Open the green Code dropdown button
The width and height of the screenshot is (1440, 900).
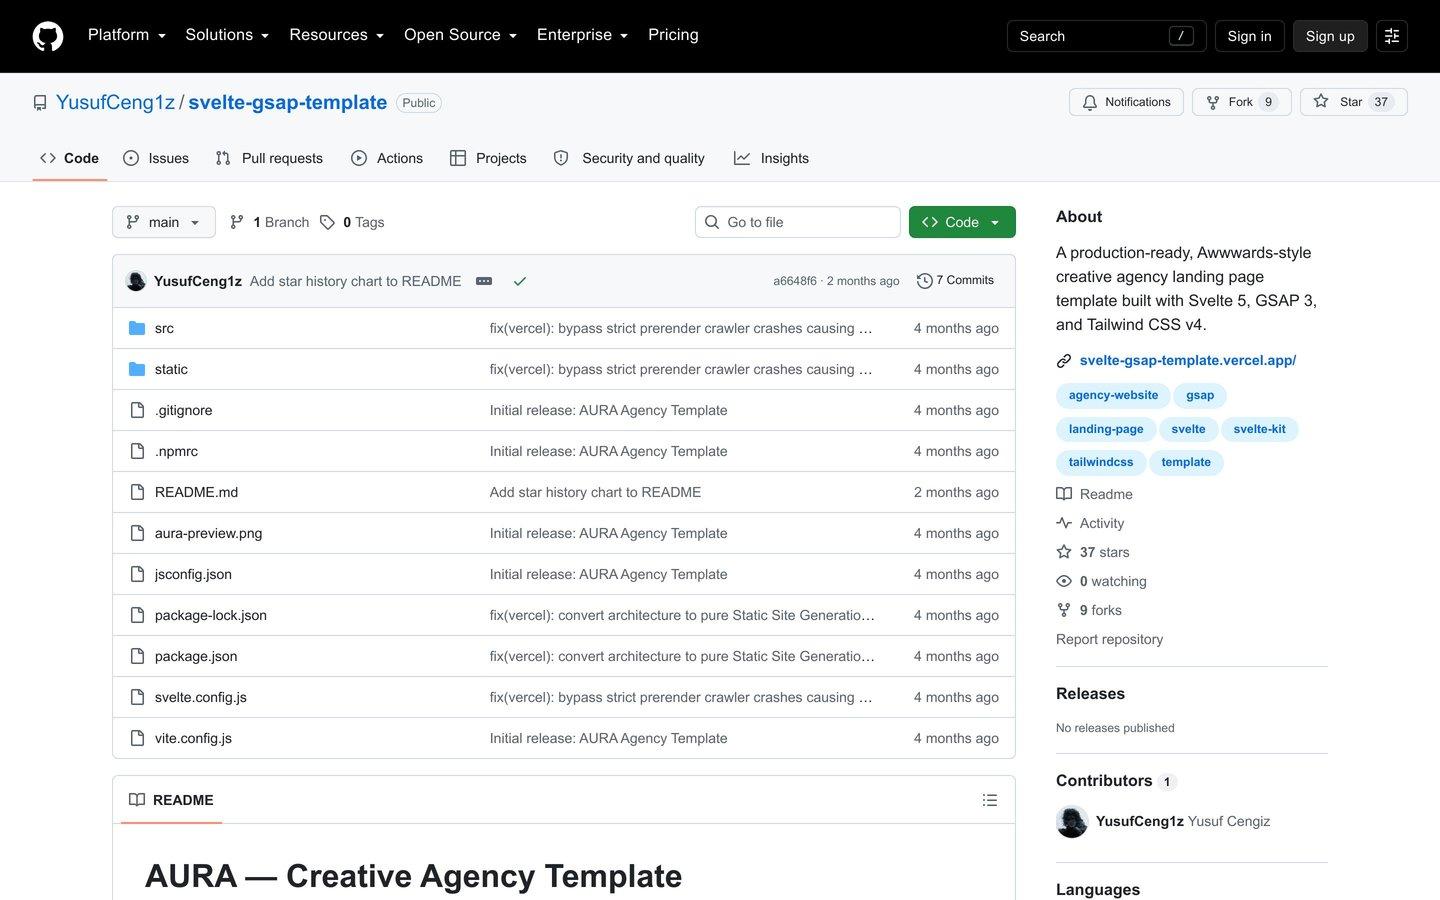(x=962, y=222)
